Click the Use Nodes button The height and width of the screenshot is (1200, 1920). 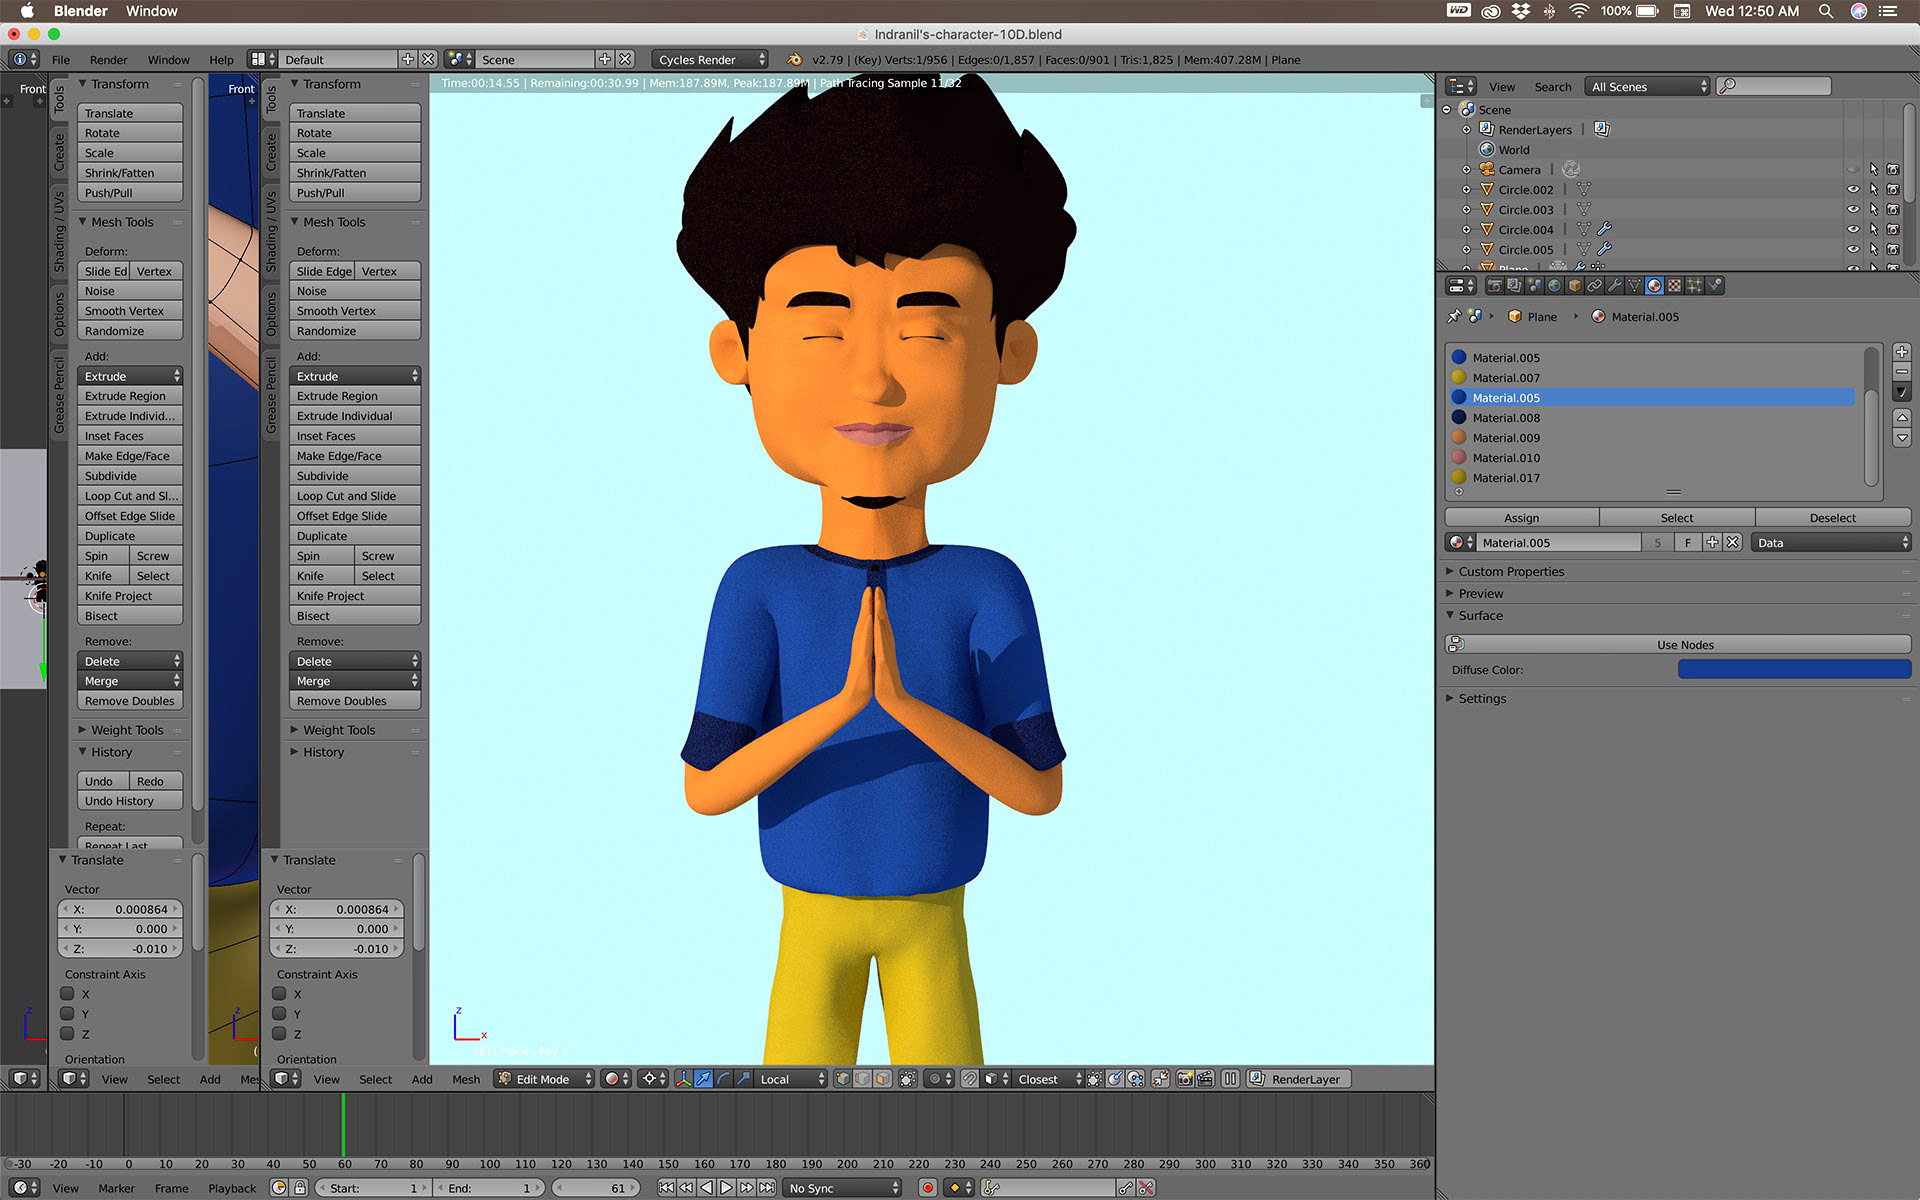click(x=1684, y=644)
